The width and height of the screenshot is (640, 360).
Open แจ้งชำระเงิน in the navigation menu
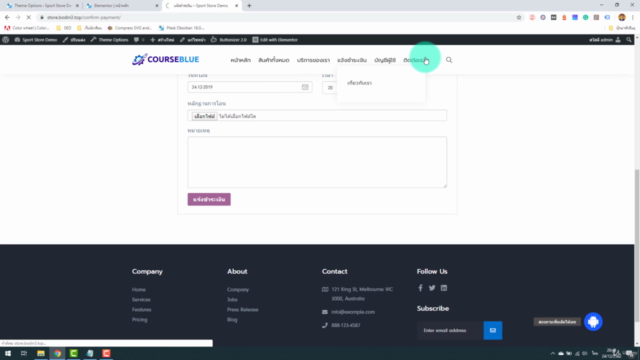click(x=352, y=60)
